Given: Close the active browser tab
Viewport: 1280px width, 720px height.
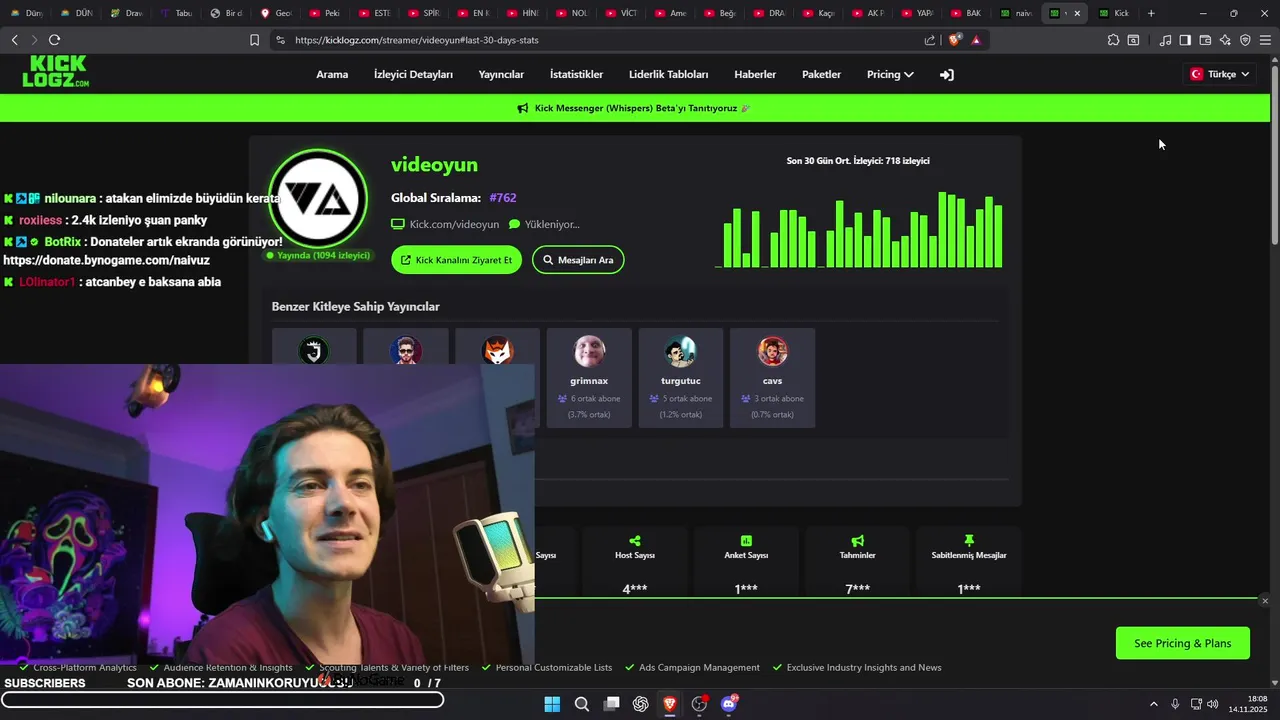Looking at the screenshot, I should [x=1077, y=13].
